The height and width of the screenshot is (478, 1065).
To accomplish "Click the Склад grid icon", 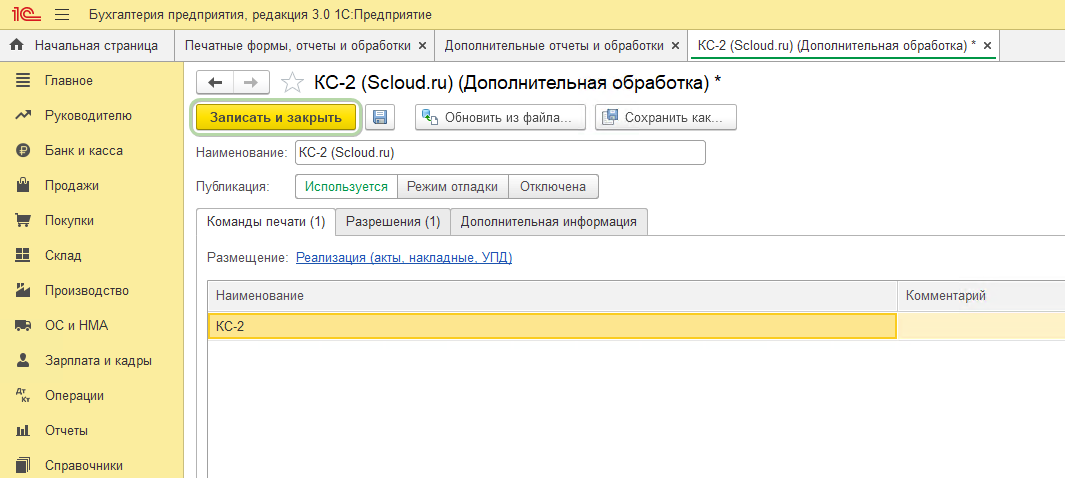I will [x=23, y=255].
